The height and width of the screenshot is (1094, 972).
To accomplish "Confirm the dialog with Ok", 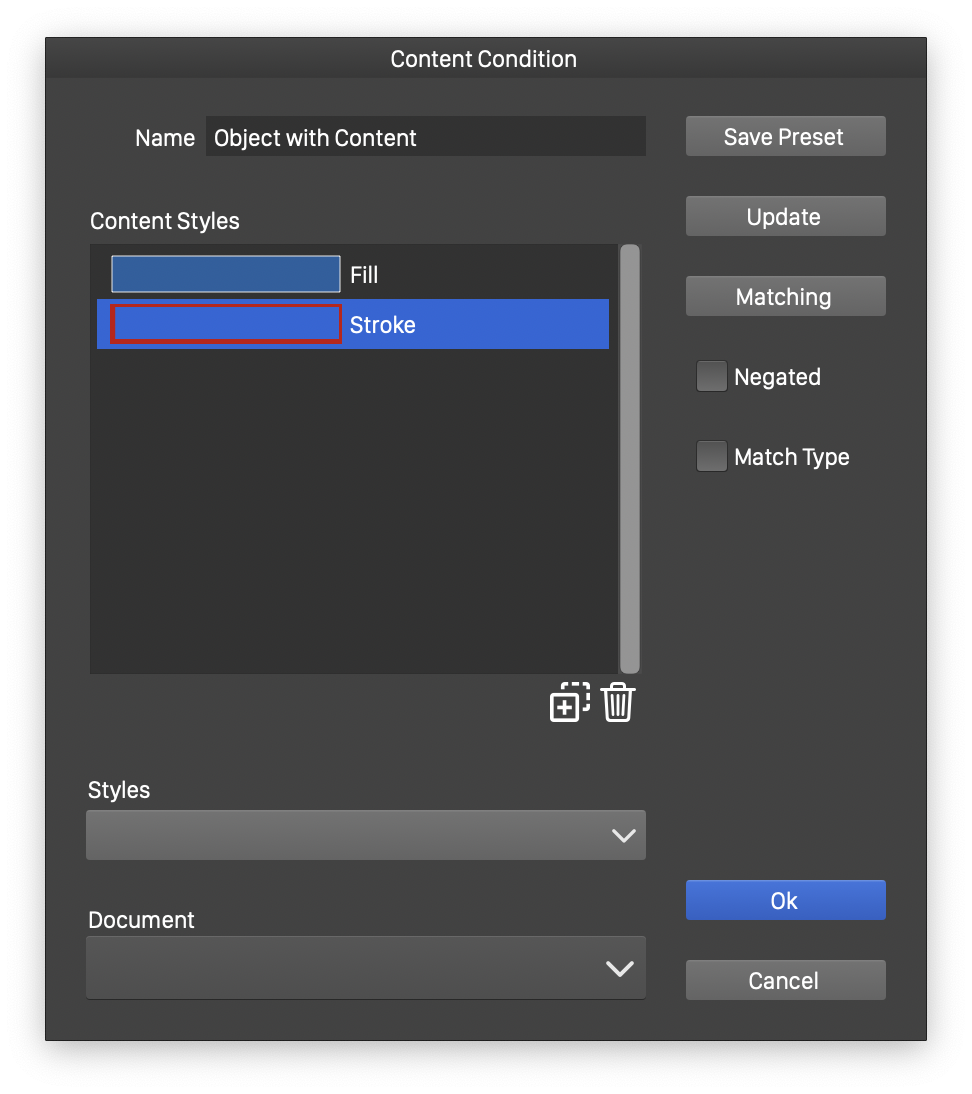I will pyautogui.click(x=785, y=900).
